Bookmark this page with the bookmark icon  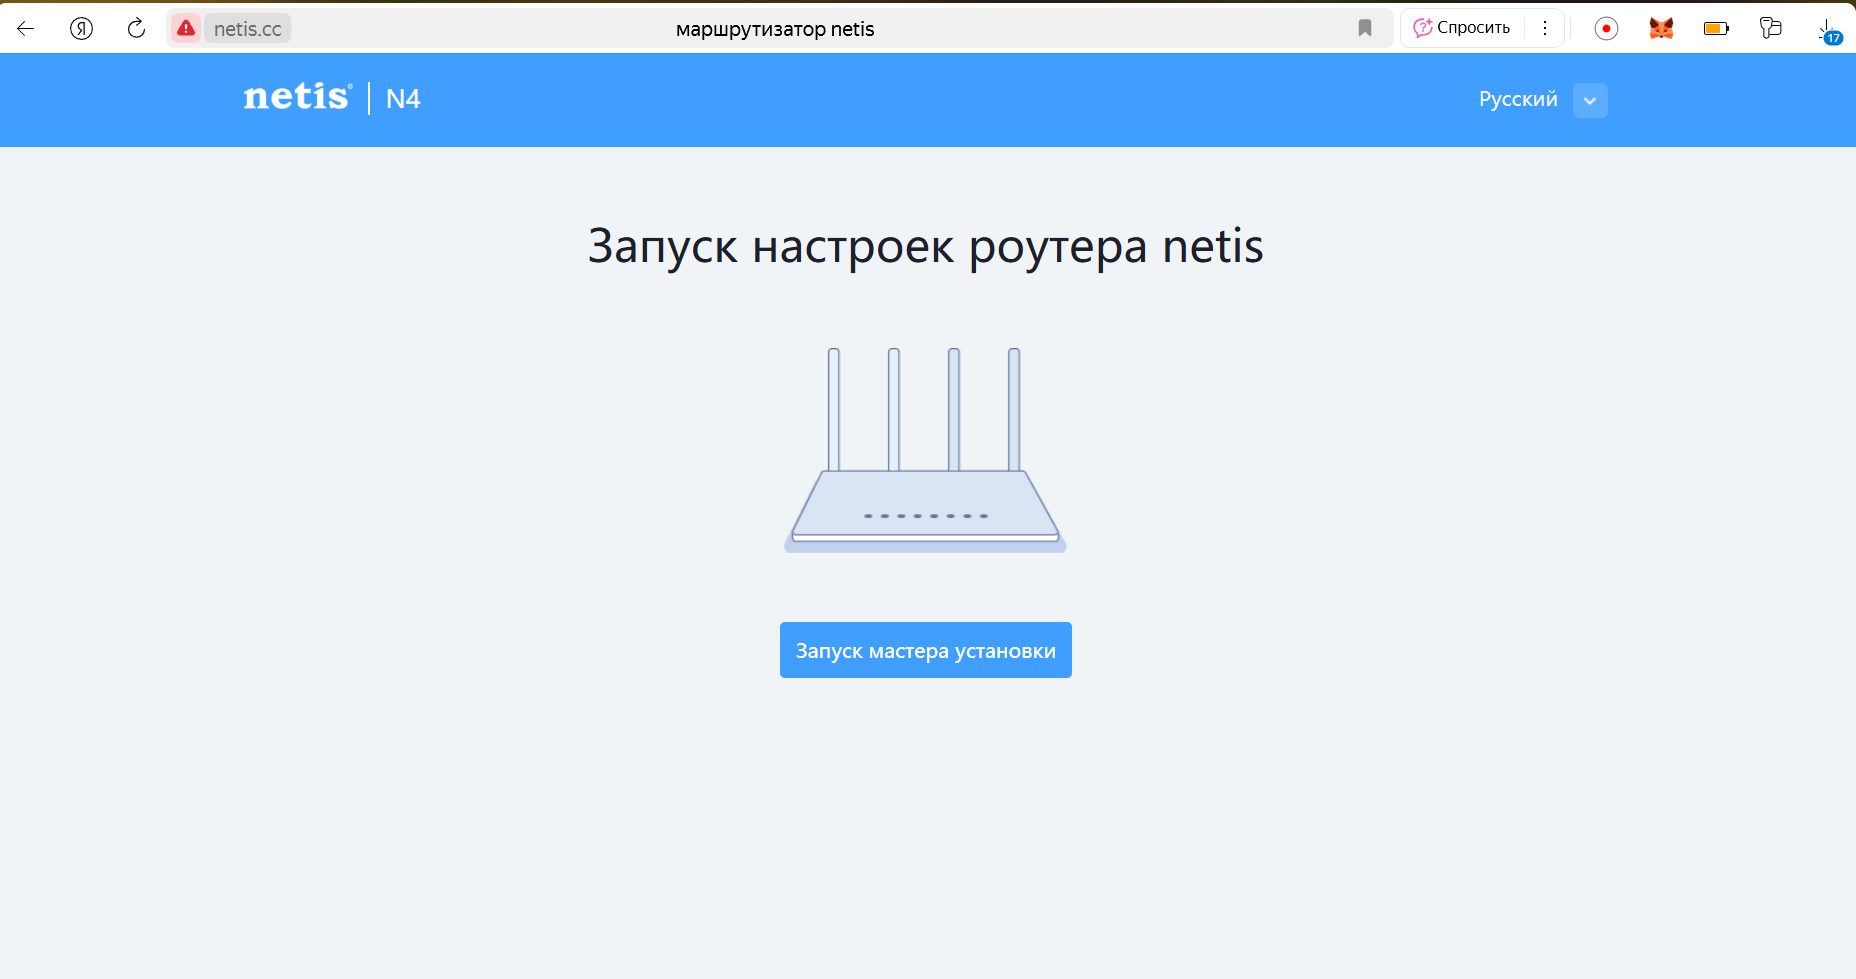pyautogui.click(x=1365, y=28)
